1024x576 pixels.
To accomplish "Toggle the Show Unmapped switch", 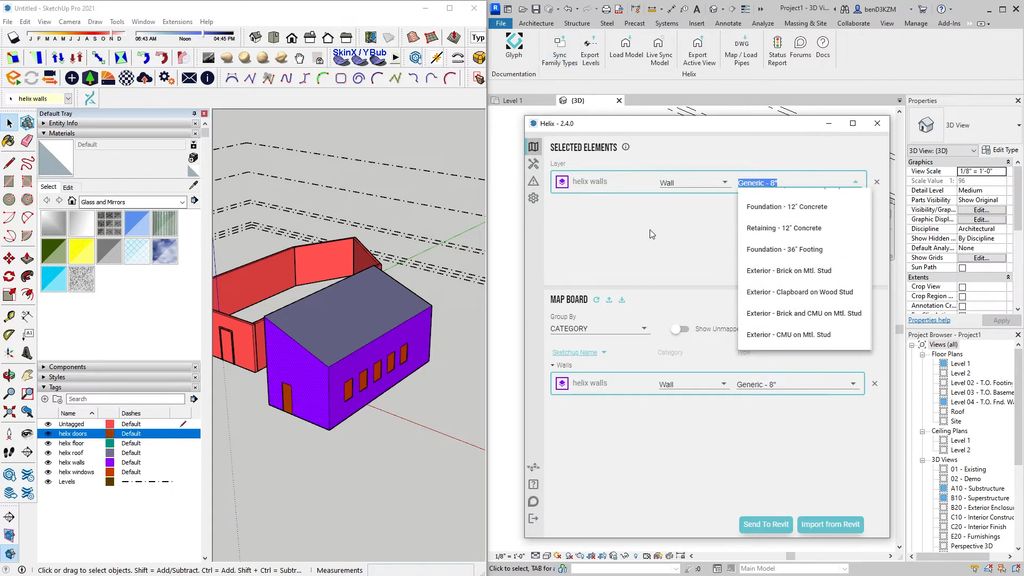I will click(x=680, y=329).
